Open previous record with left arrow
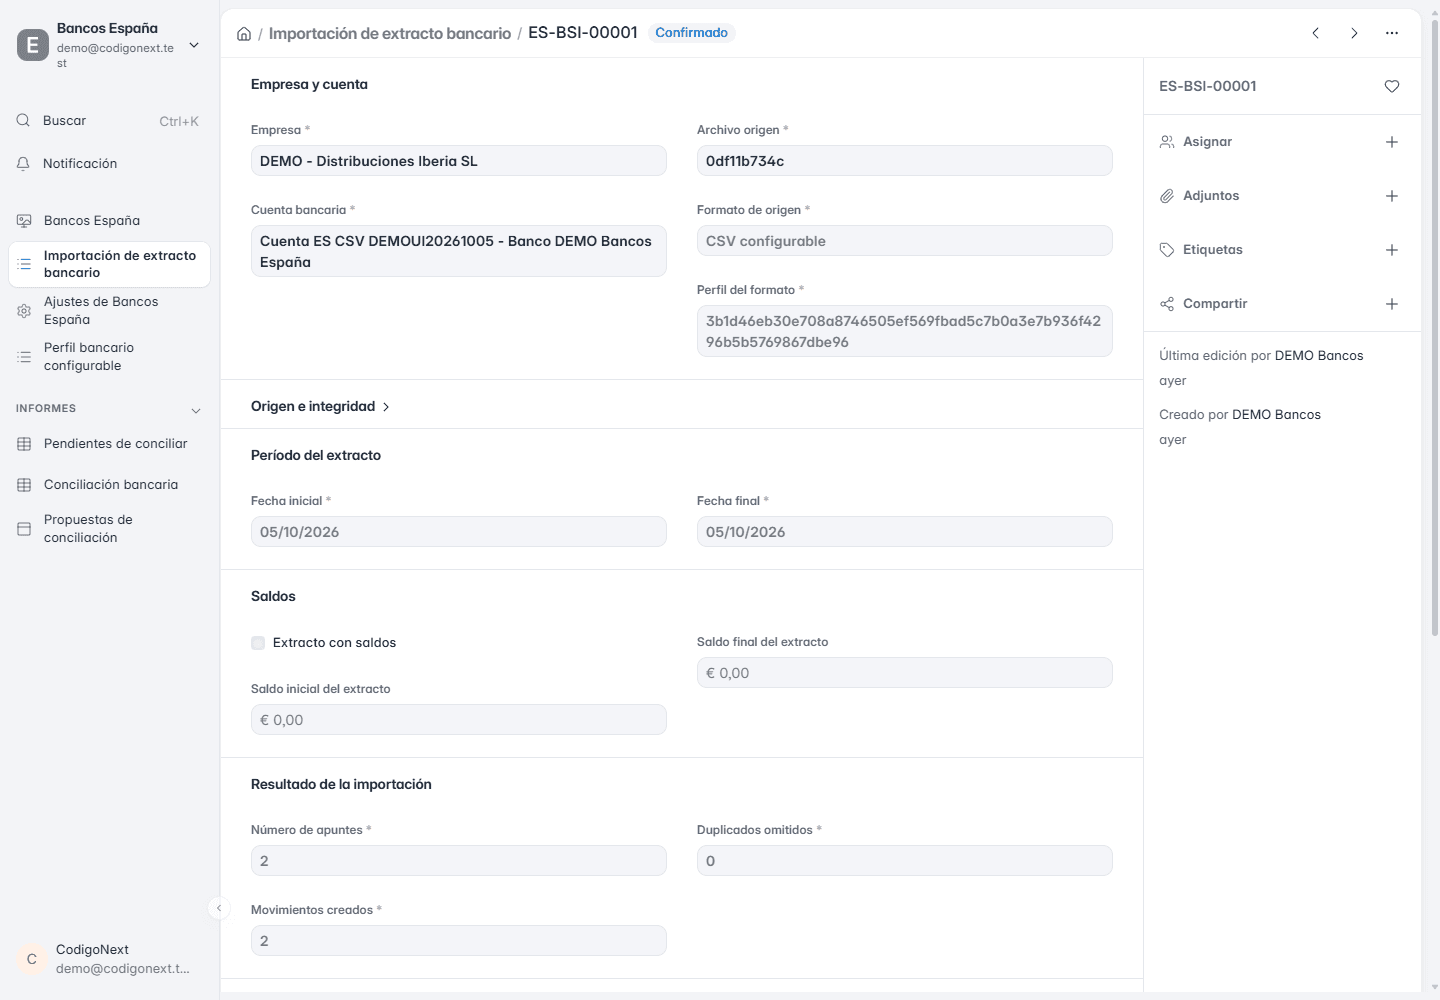 tap(1316, 33)
